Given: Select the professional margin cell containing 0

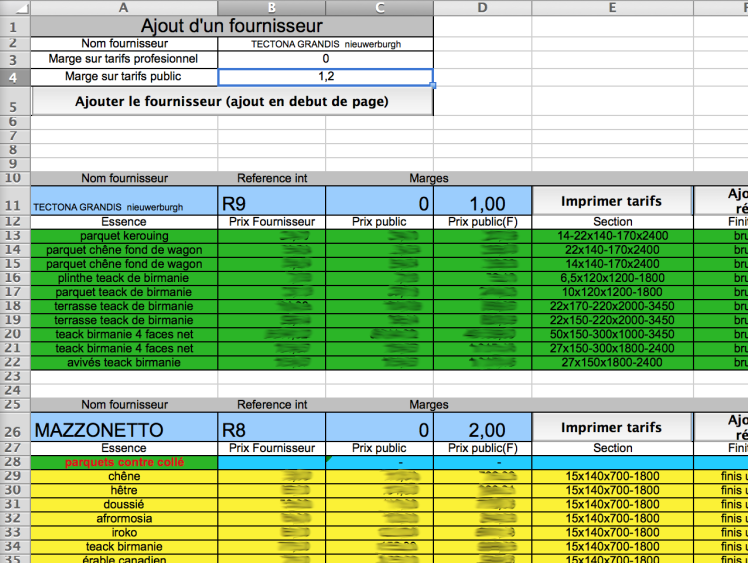Looking at the screenshot, I should click(x=325, y=59).
